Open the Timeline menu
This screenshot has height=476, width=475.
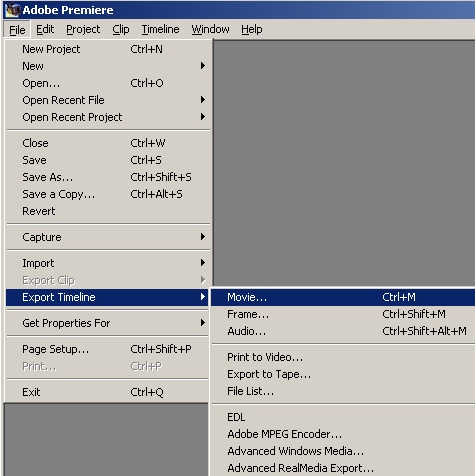(x=160, y=29)
